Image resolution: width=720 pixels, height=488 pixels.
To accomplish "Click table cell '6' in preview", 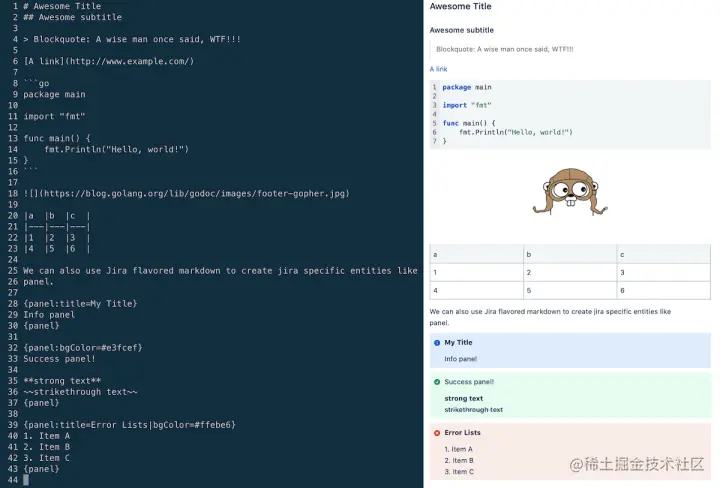I will 663,291.
